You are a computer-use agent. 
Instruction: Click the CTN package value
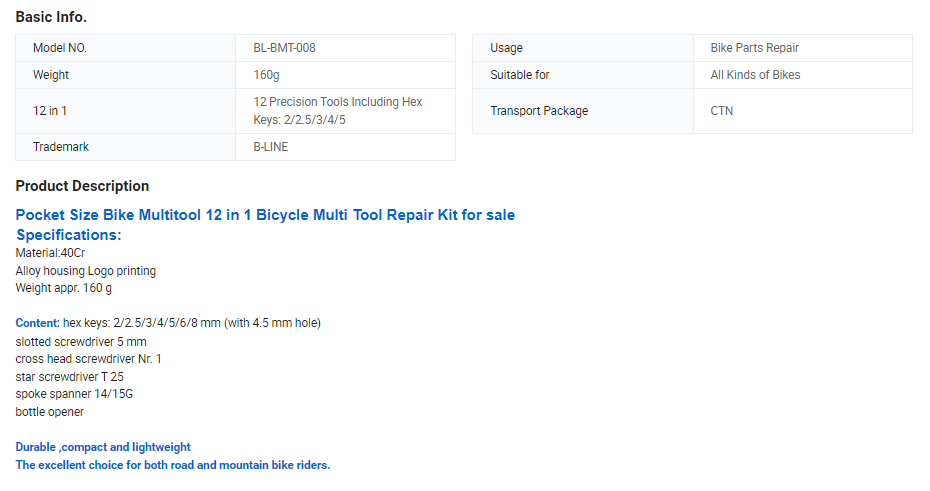[722, 111]
